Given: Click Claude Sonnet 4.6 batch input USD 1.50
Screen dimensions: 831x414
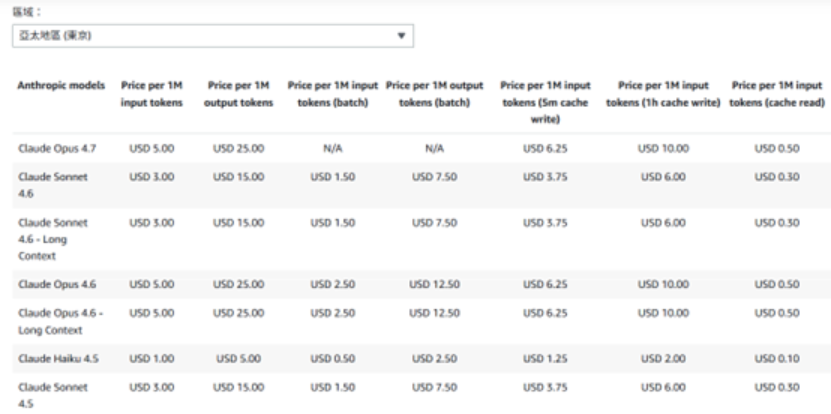Looking at the screenshot, I should 333,177.
